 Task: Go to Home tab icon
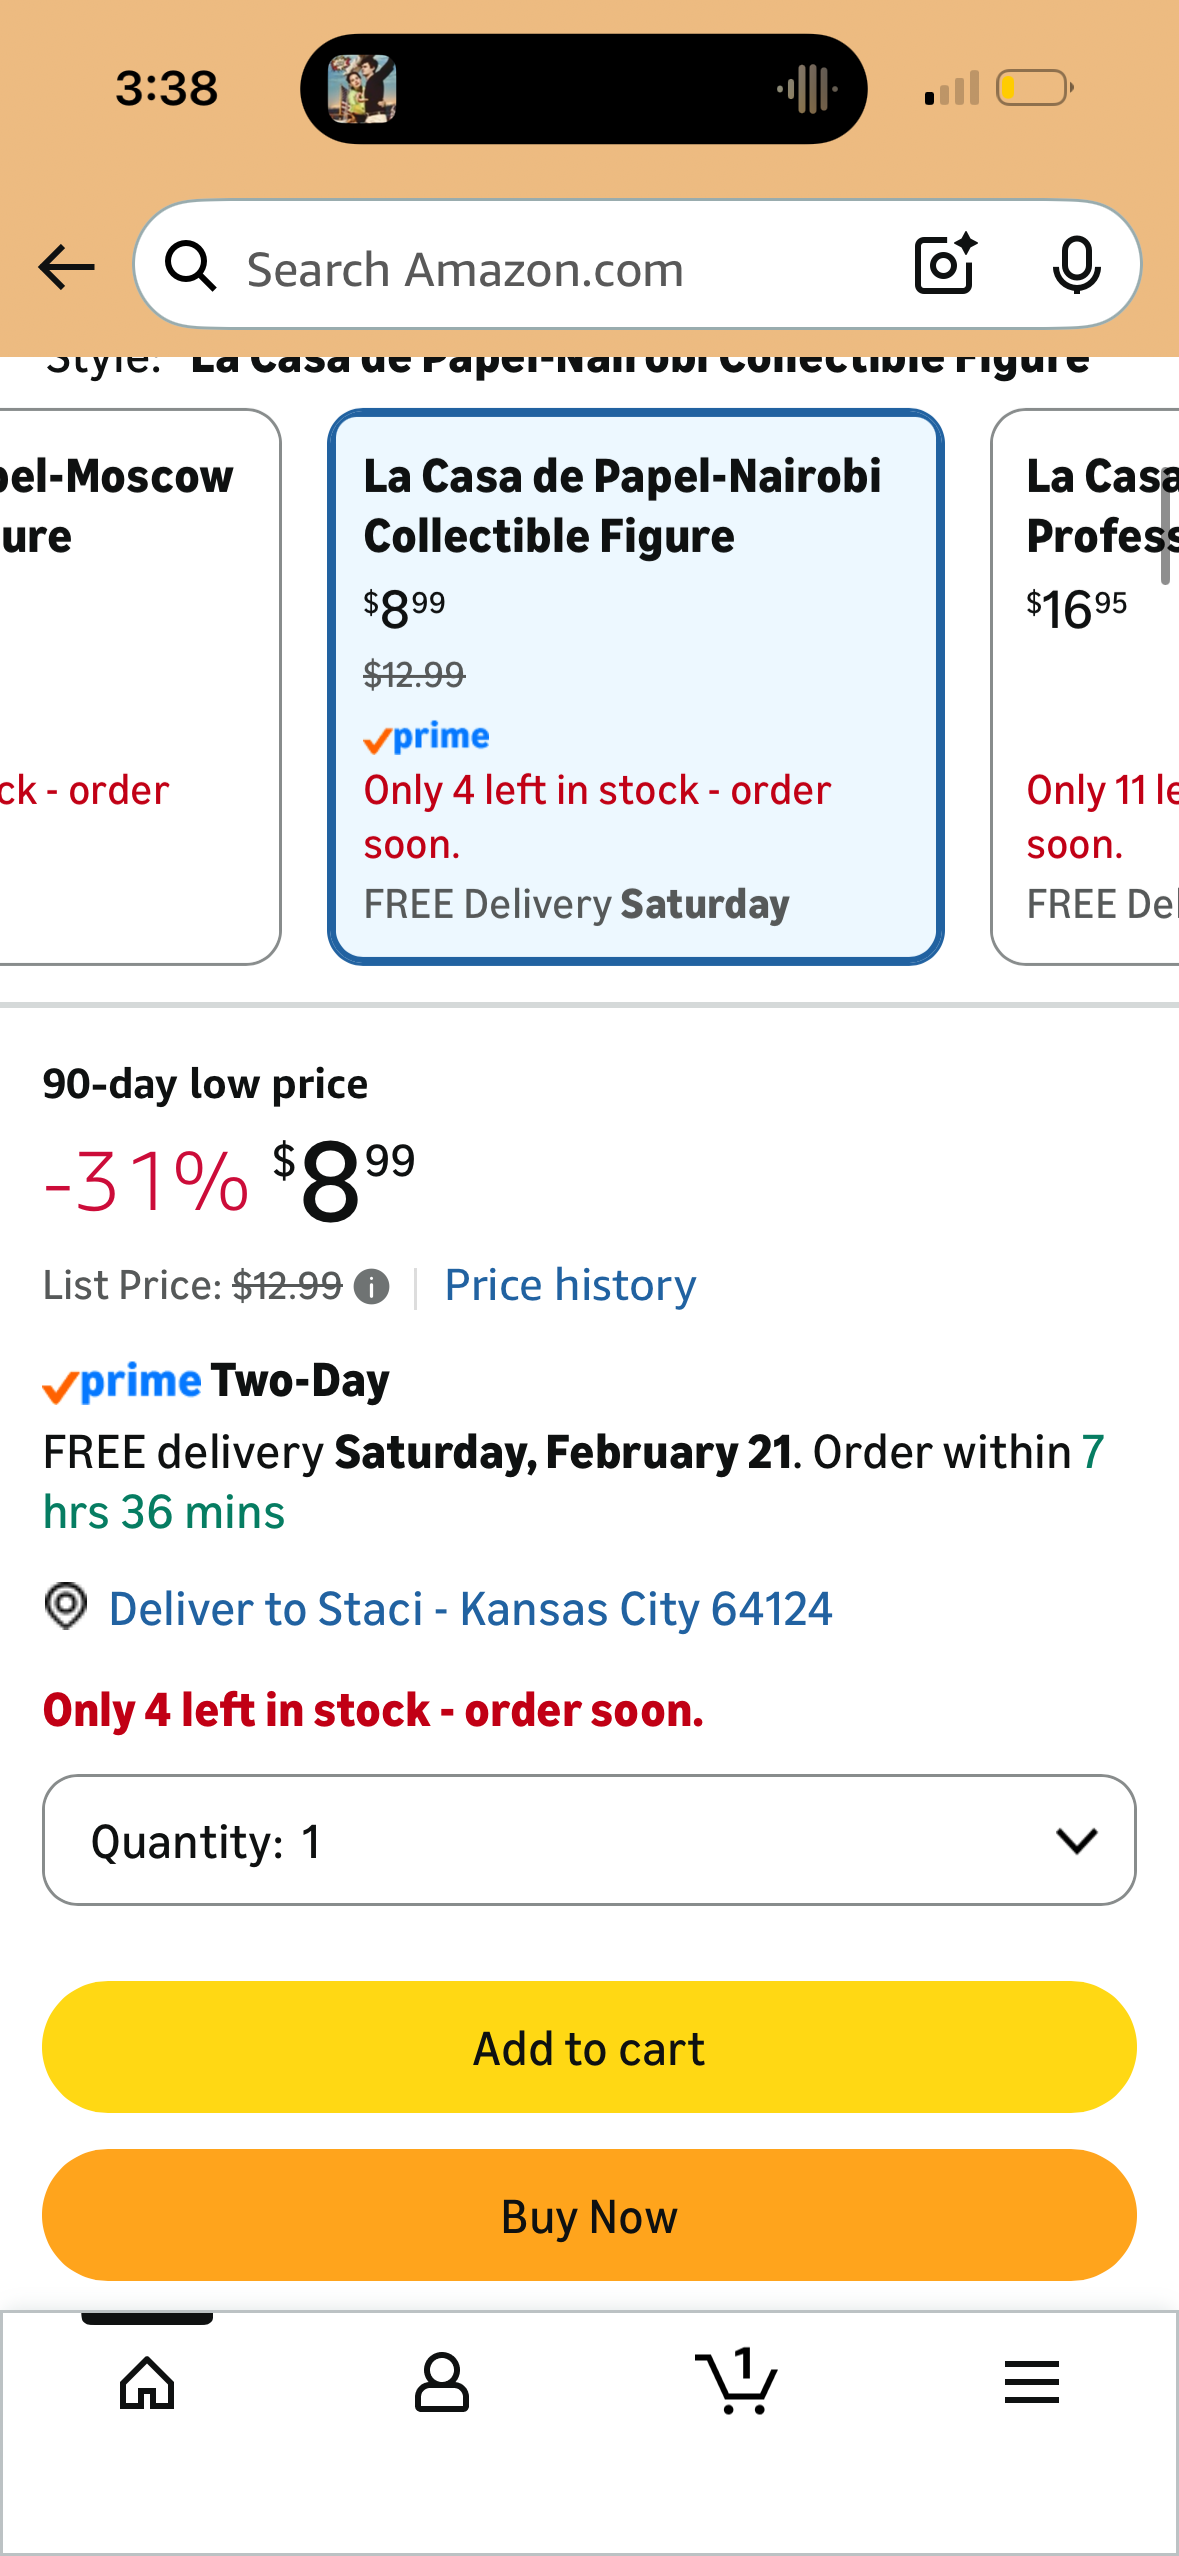147,2382
